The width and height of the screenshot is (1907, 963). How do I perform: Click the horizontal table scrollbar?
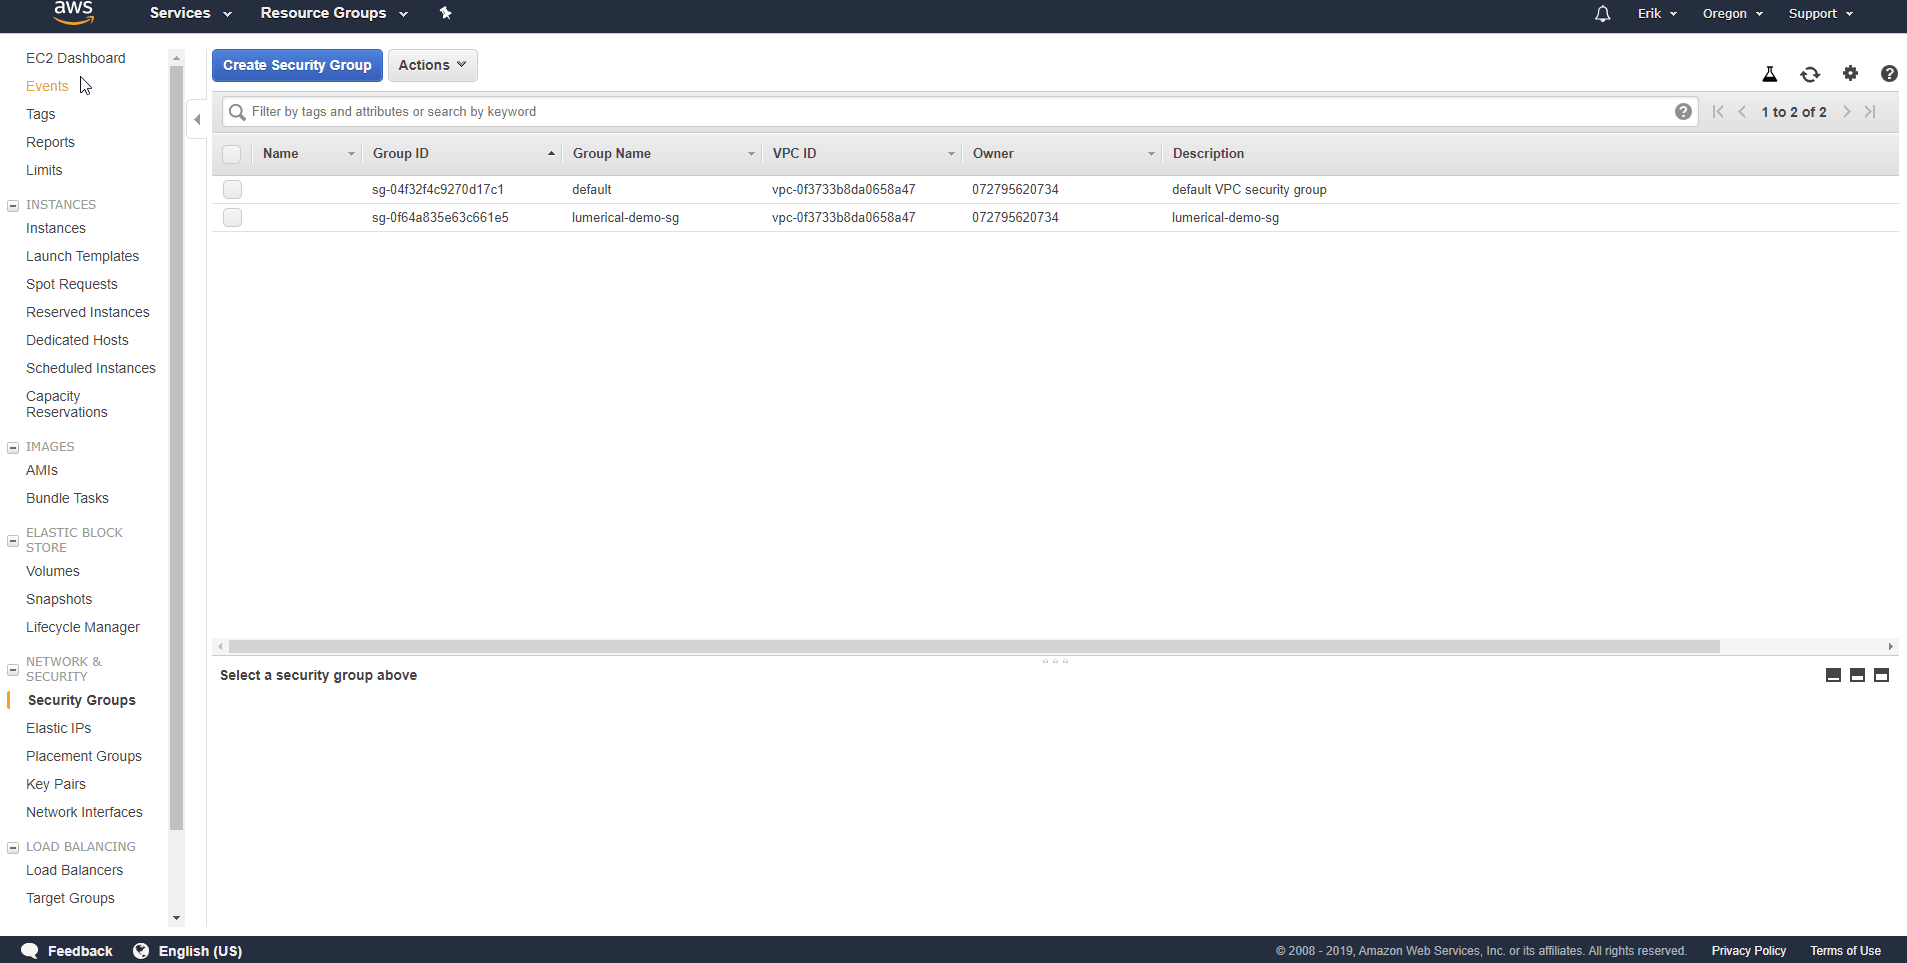974,646
